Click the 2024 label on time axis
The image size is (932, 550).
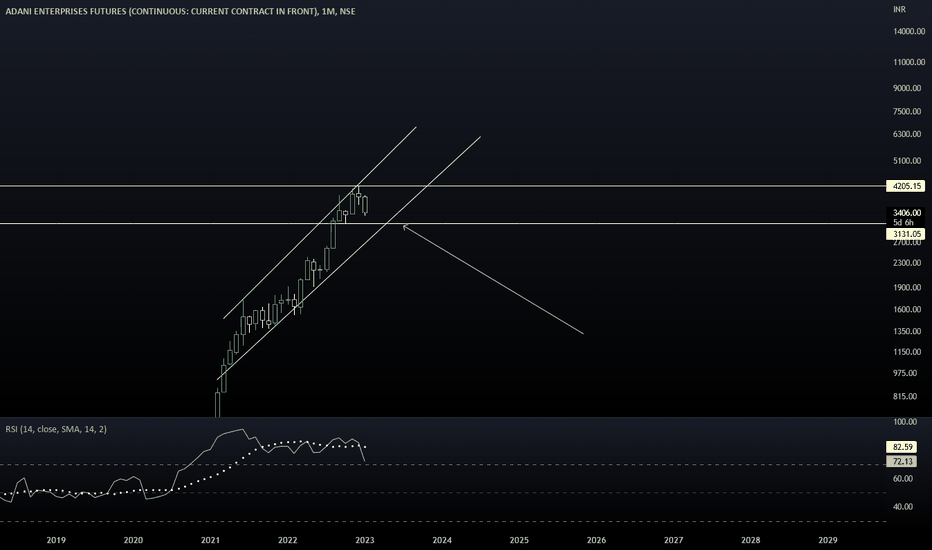tap(442, 540)
